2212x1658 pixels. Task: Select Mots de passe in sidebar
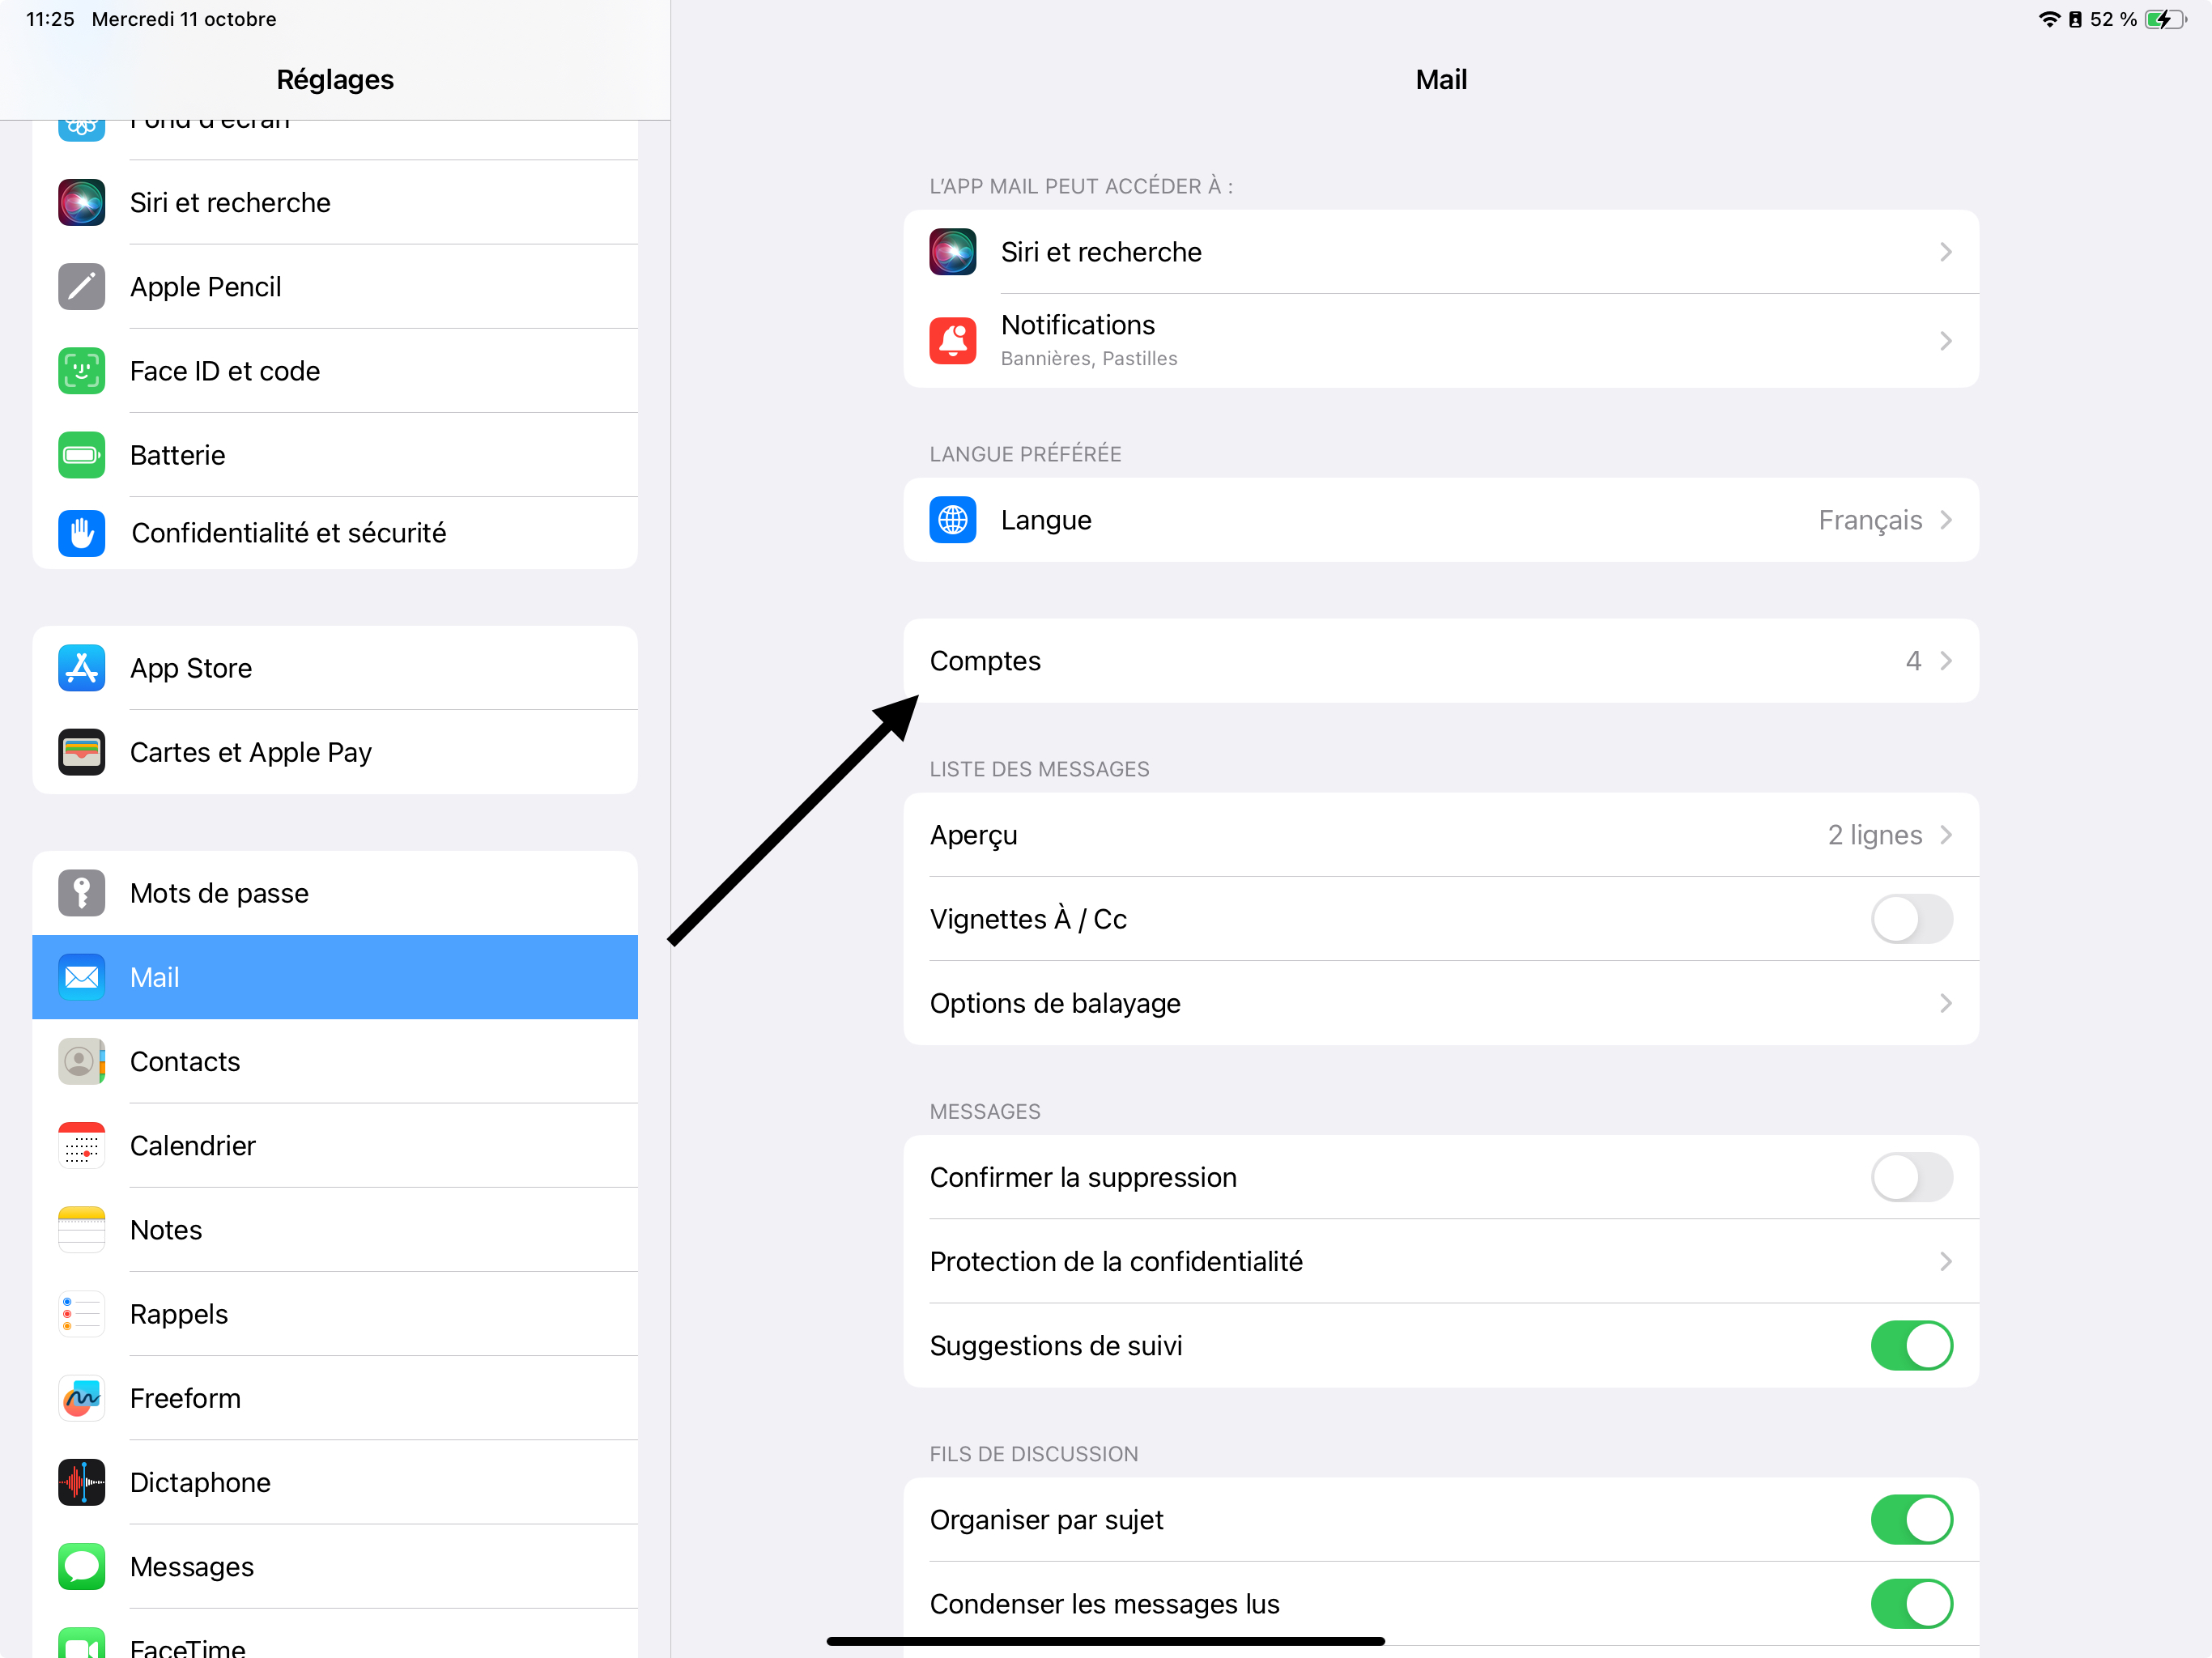click(x=335, y=893)
